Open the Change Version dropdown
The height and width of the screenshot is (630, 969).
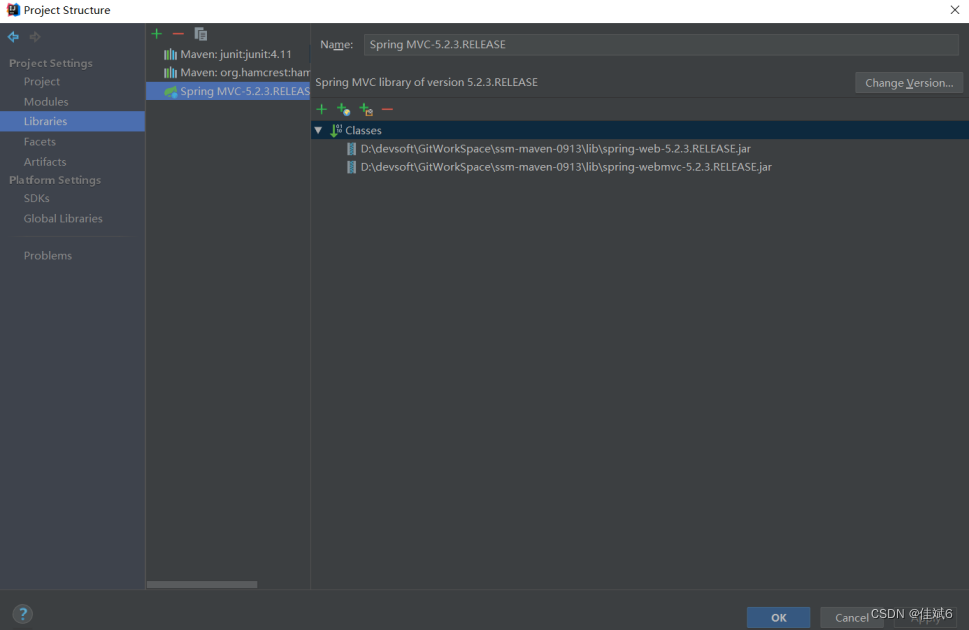click(x=908, y=82)
